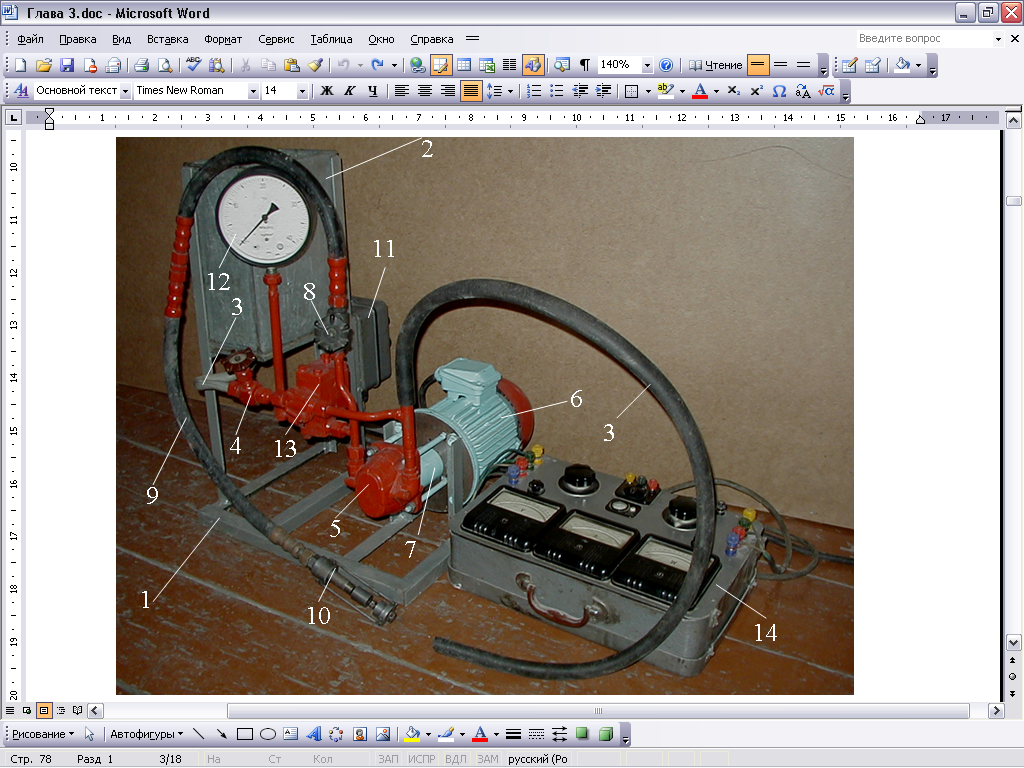Apply fill color from the Drawing toolbar

coord(413,734)
